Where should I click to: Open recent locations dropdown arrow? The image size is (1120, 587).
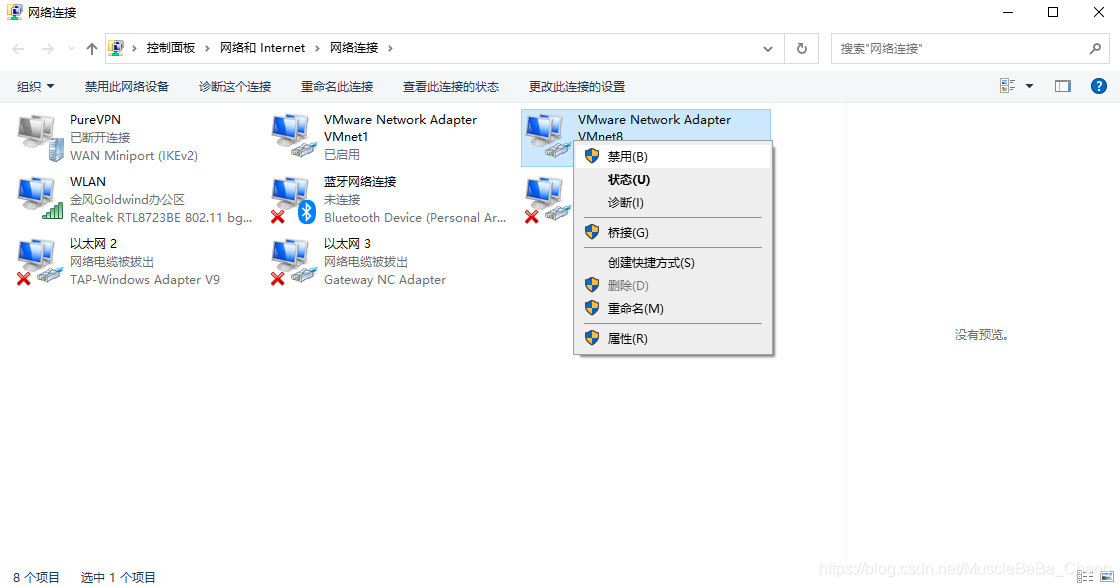71,49
